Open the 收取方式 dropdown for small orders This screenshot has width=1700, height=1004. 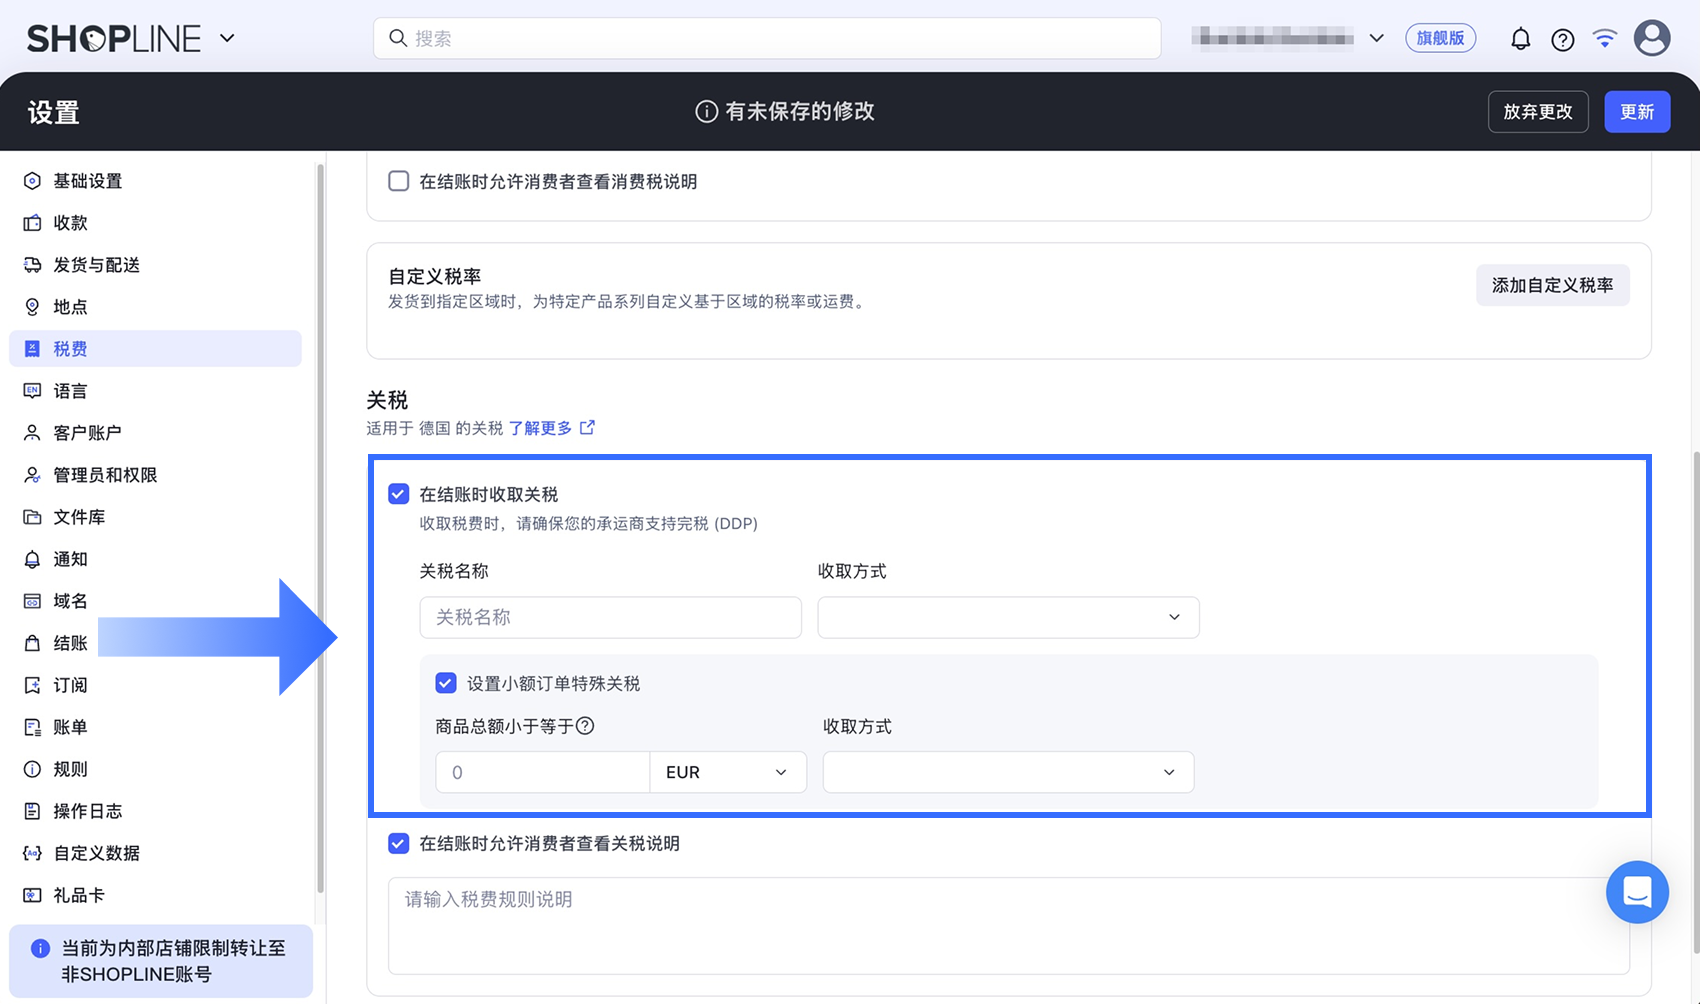coord(1008,772)
